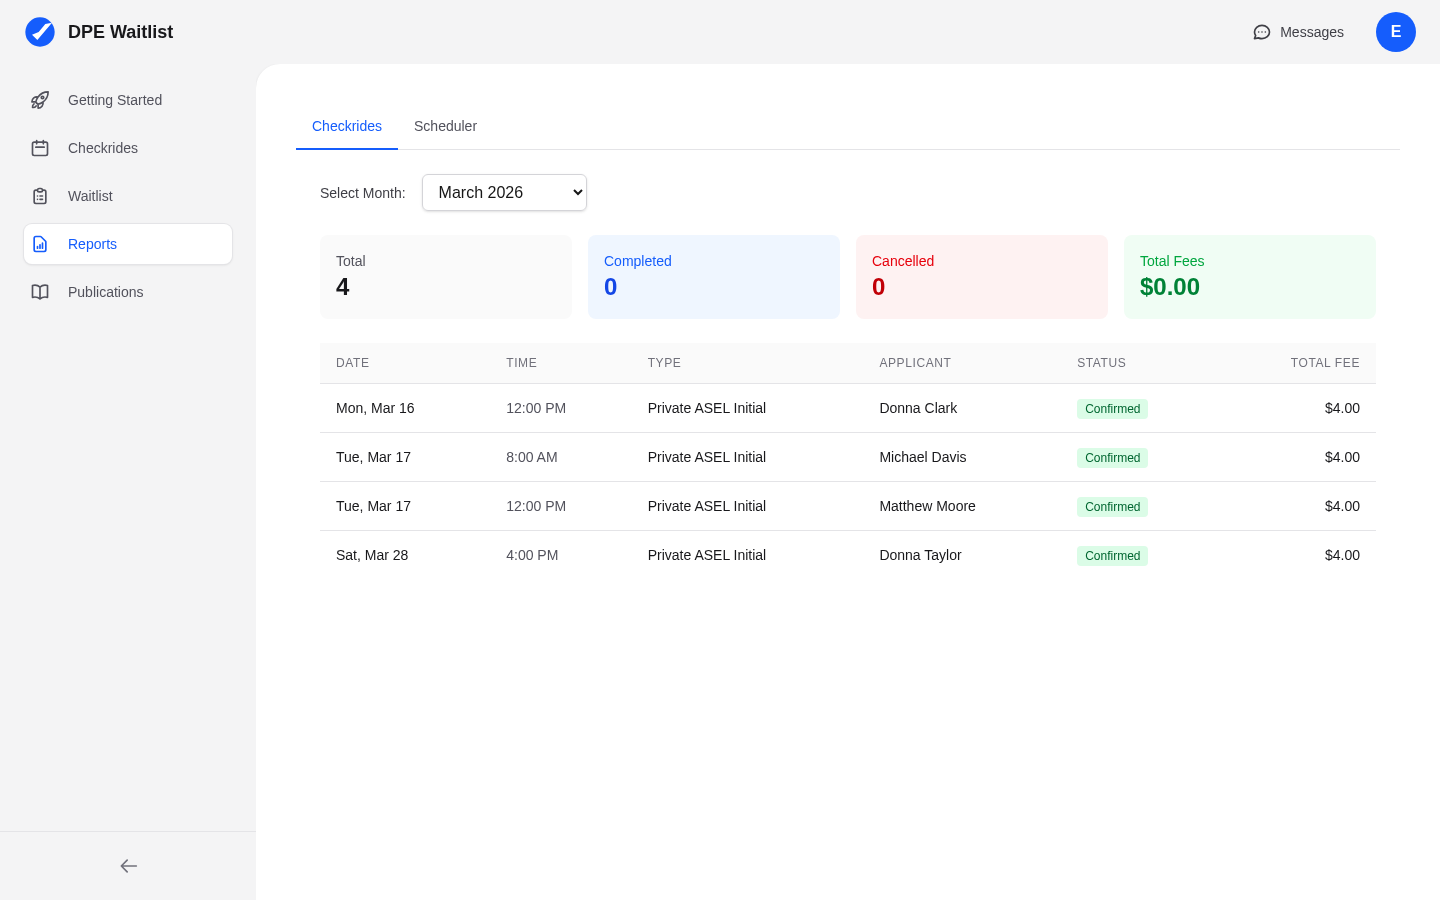
Task: Open the Waitlist clipboard icon
Action: [x=39, y=196]
